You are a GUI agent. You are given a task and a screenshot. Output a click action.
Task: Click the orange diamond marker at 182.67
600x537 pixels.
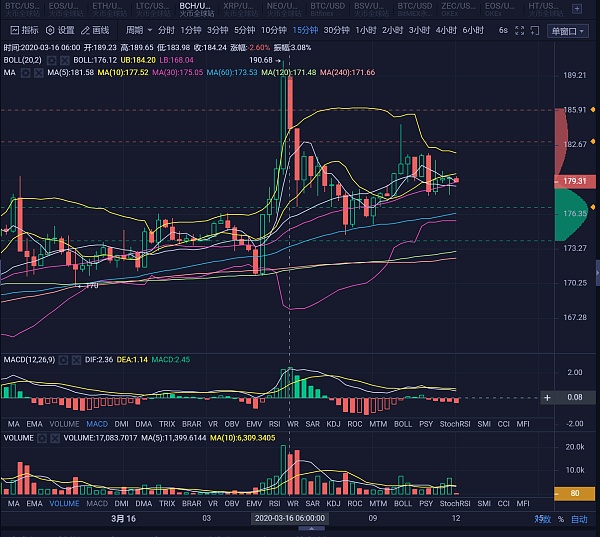click(593, 142)
